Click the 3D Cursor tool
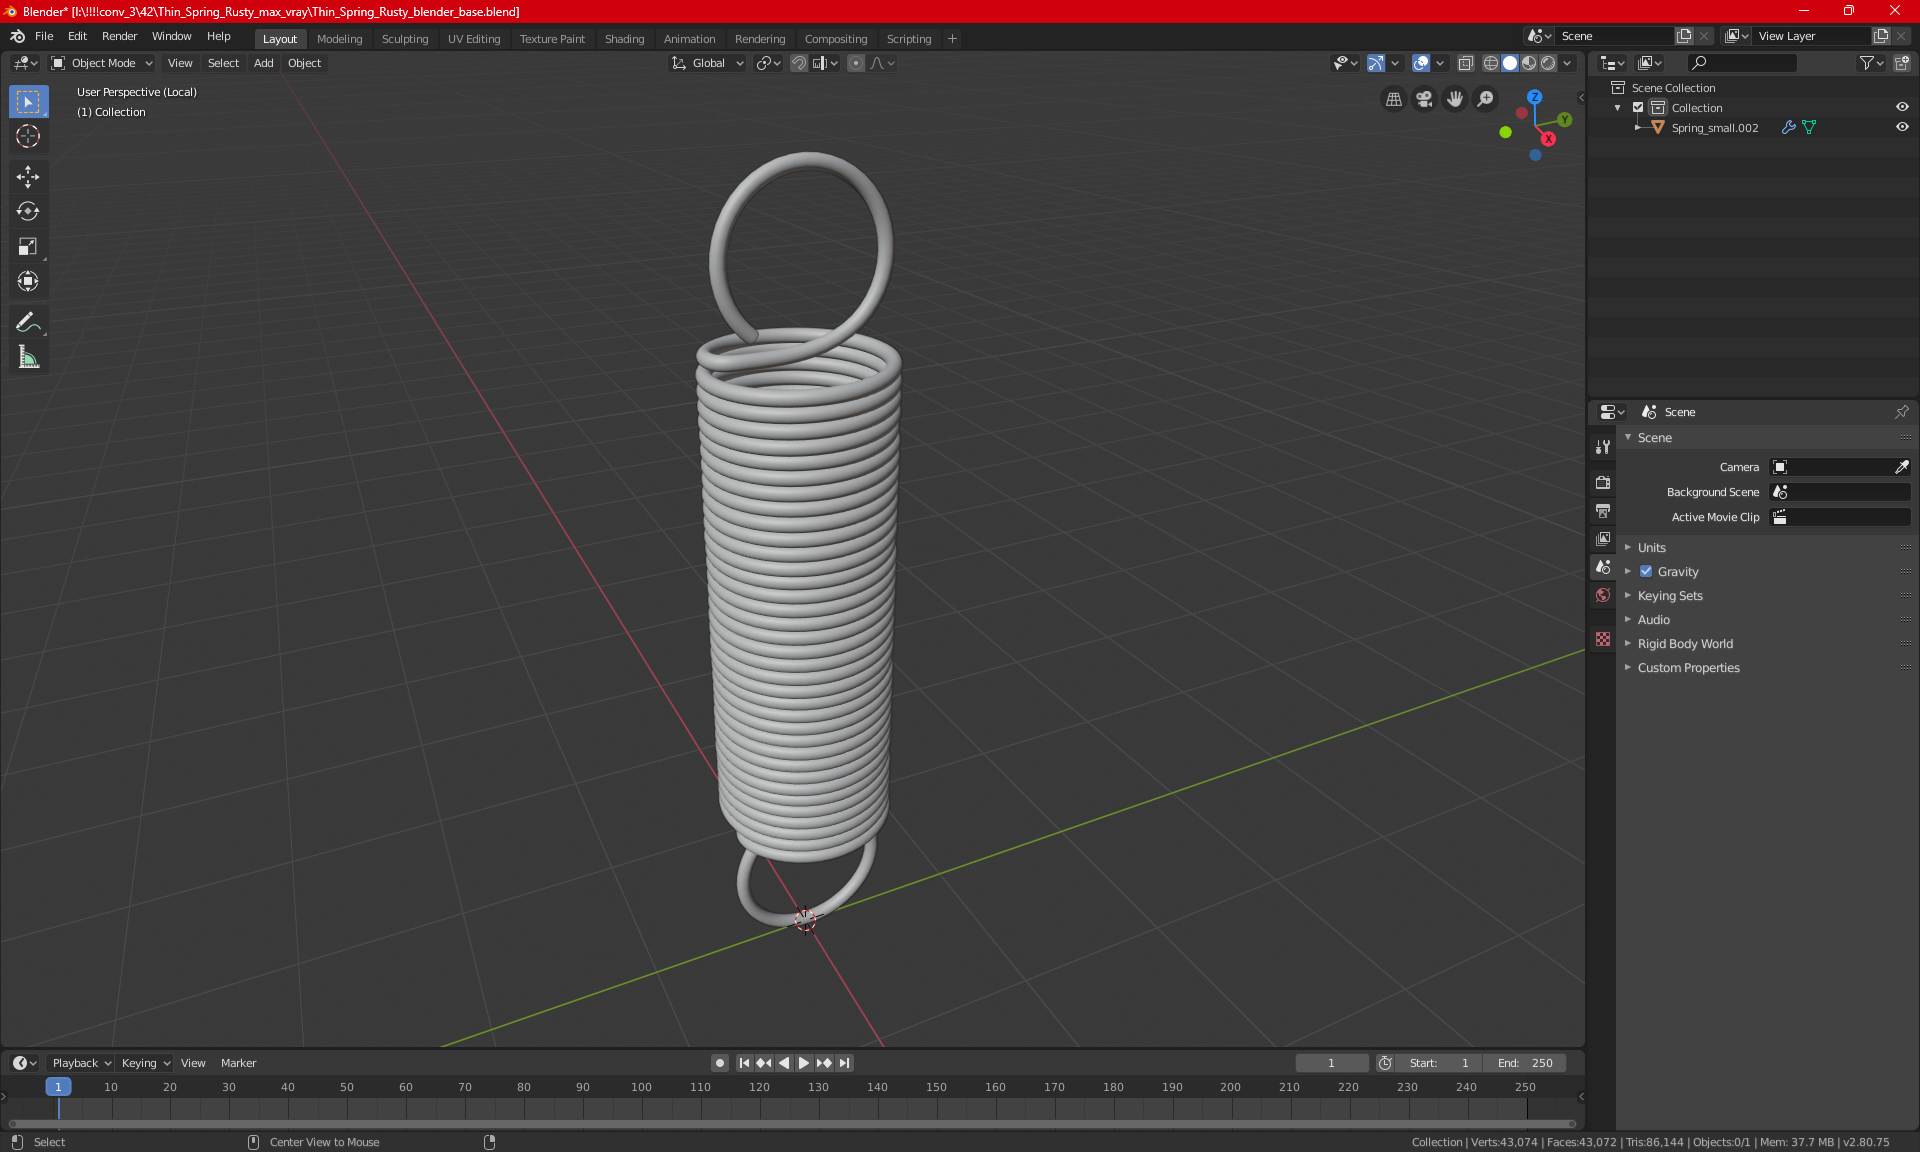The height and width of the screenshot is (1152, 1920). pos(28,136)
